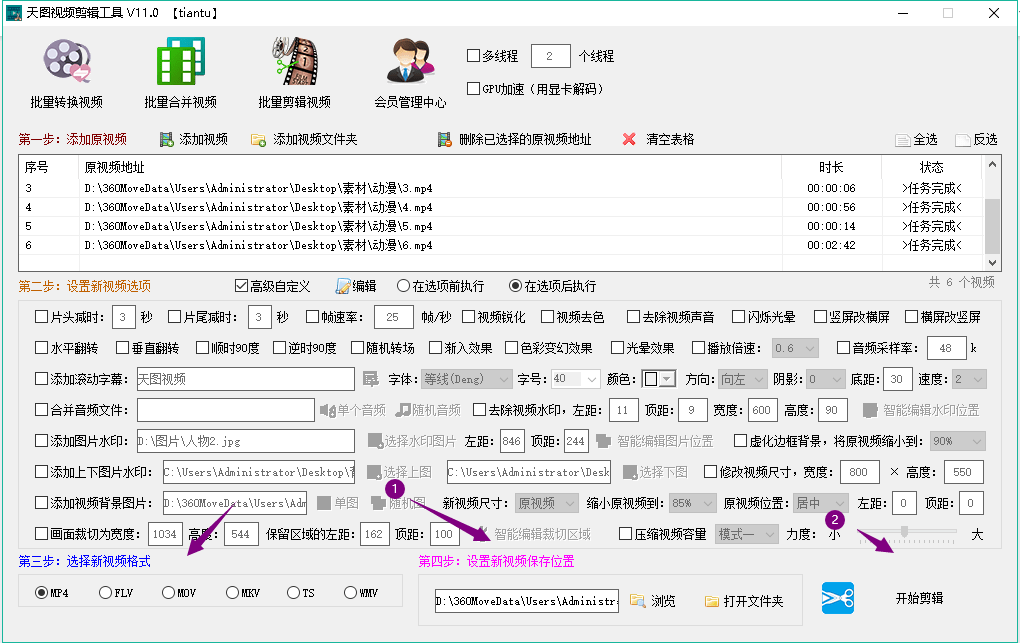
Task: Click the 添加视频文件夹 folder icon
Action: 258,140
